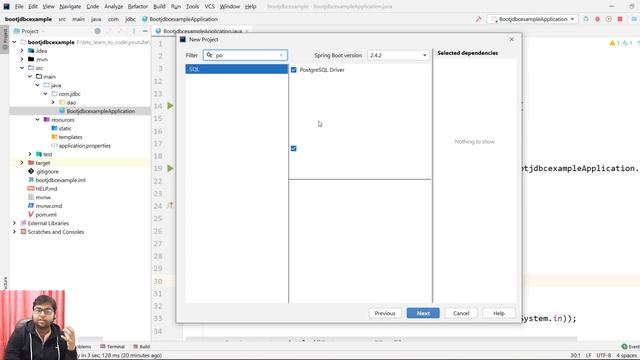Viewport: 640px width, 360px height.
Task: Switch to the Terminal tool window tab
Action: (112, 346)
